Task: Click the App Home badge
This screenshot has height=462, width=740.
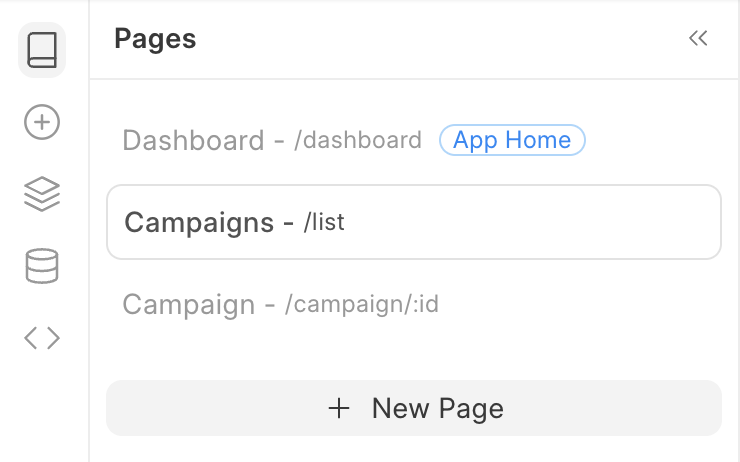Action: pos(512,141)
